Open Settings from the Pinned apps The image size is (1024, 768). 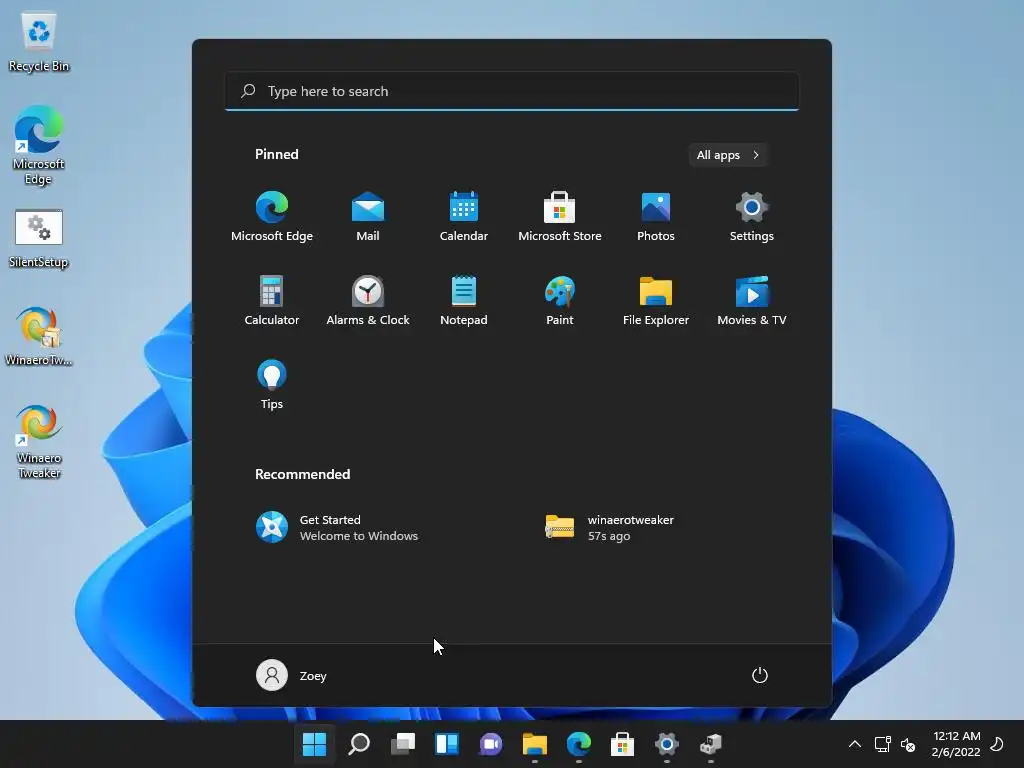tap(752, 217)
